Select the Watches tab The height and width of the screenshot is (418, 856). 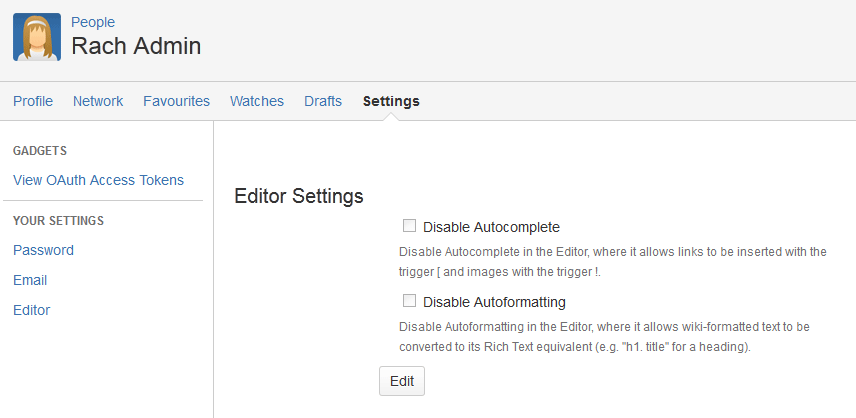257,101
